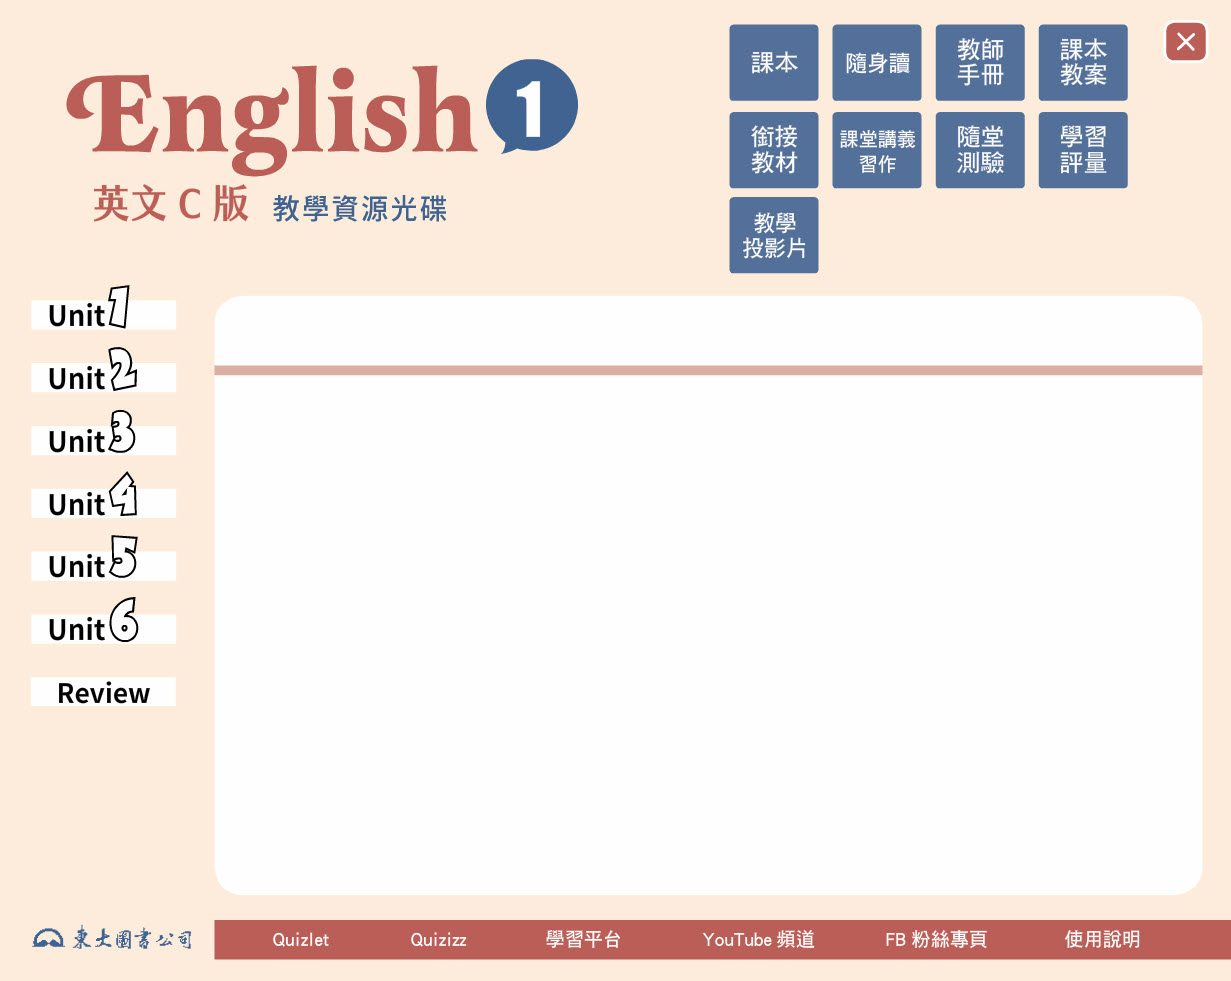Switch to Unit 4 resources

click(103, 503)
